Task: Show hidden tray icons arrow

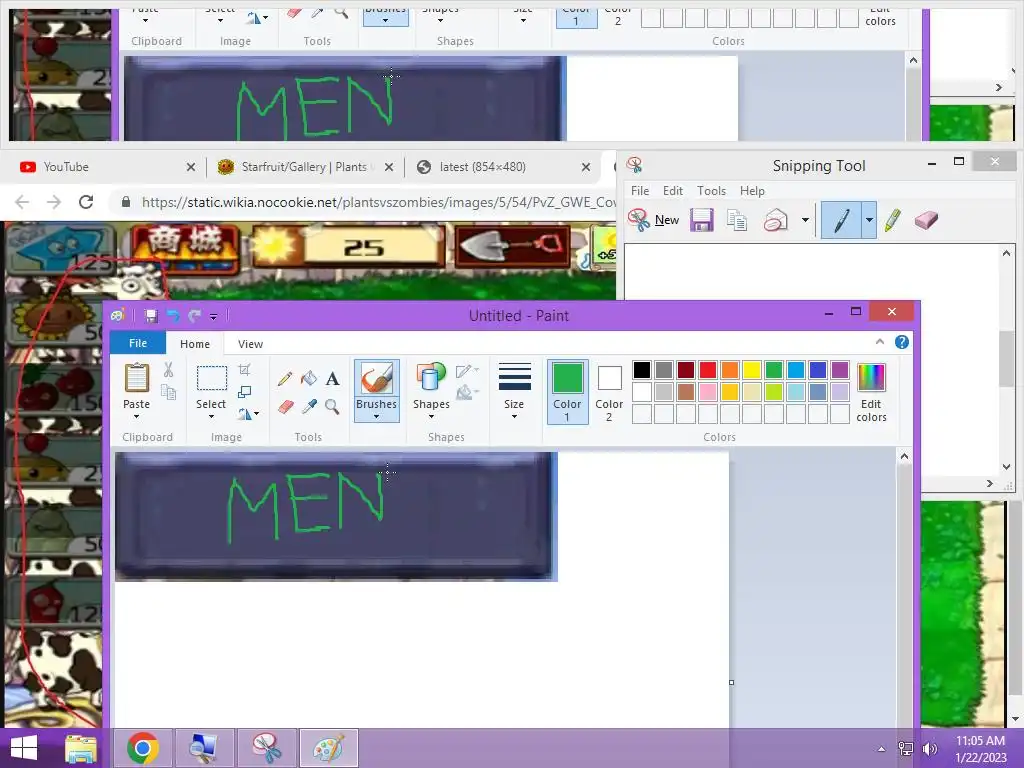Action: pyautogui.click(x=882, y=749)
